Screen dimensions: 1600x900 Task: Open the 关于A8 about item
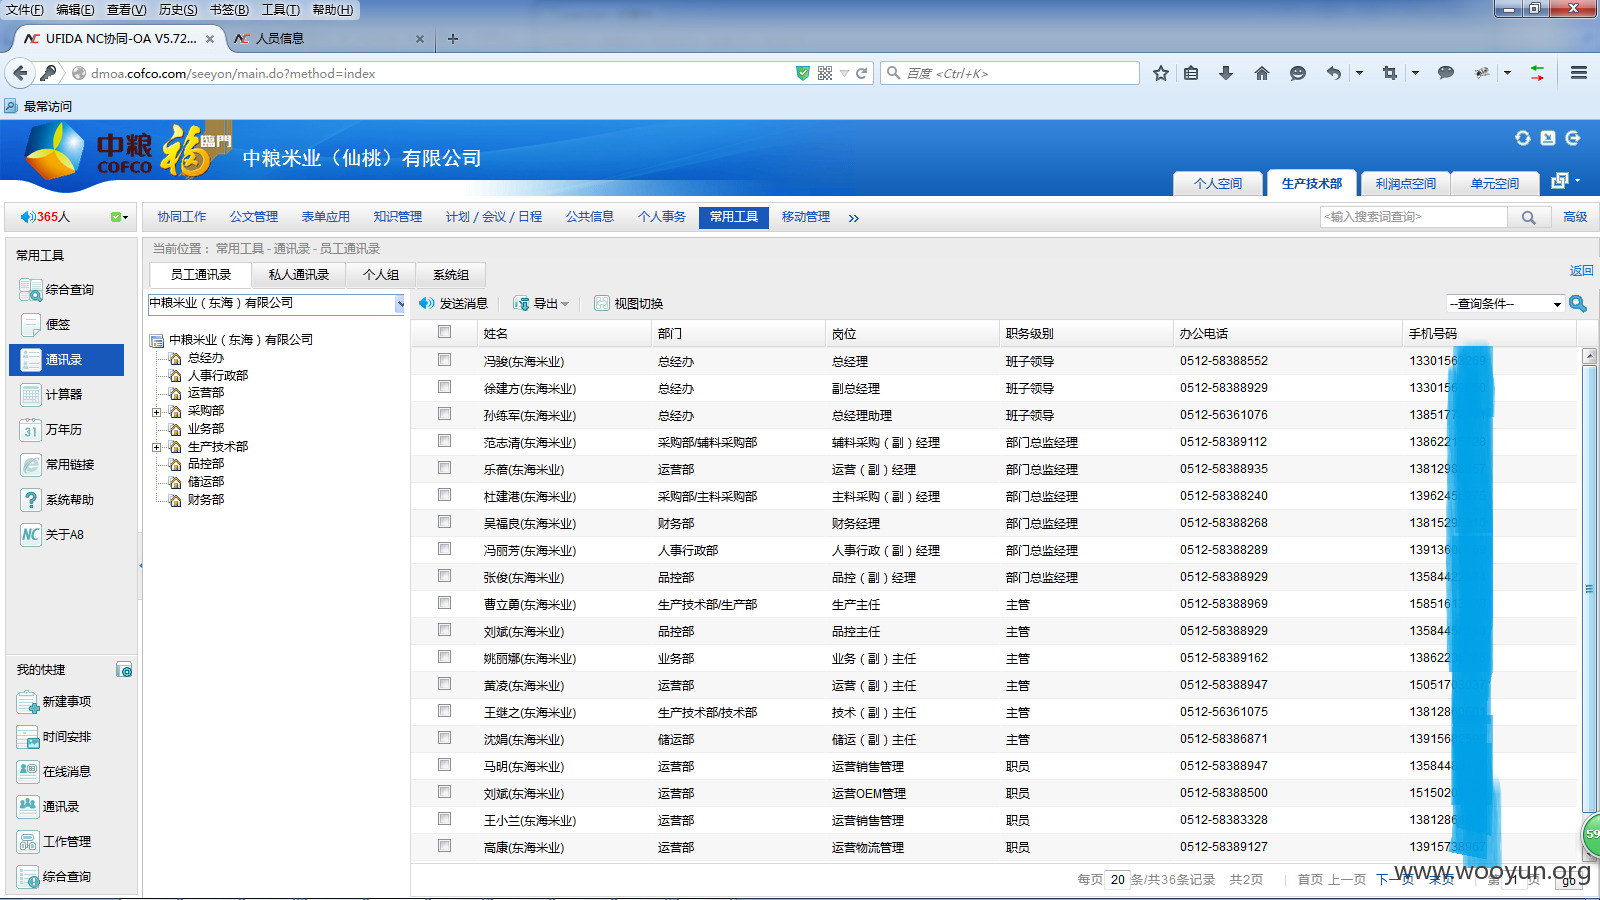coord(52,535)
